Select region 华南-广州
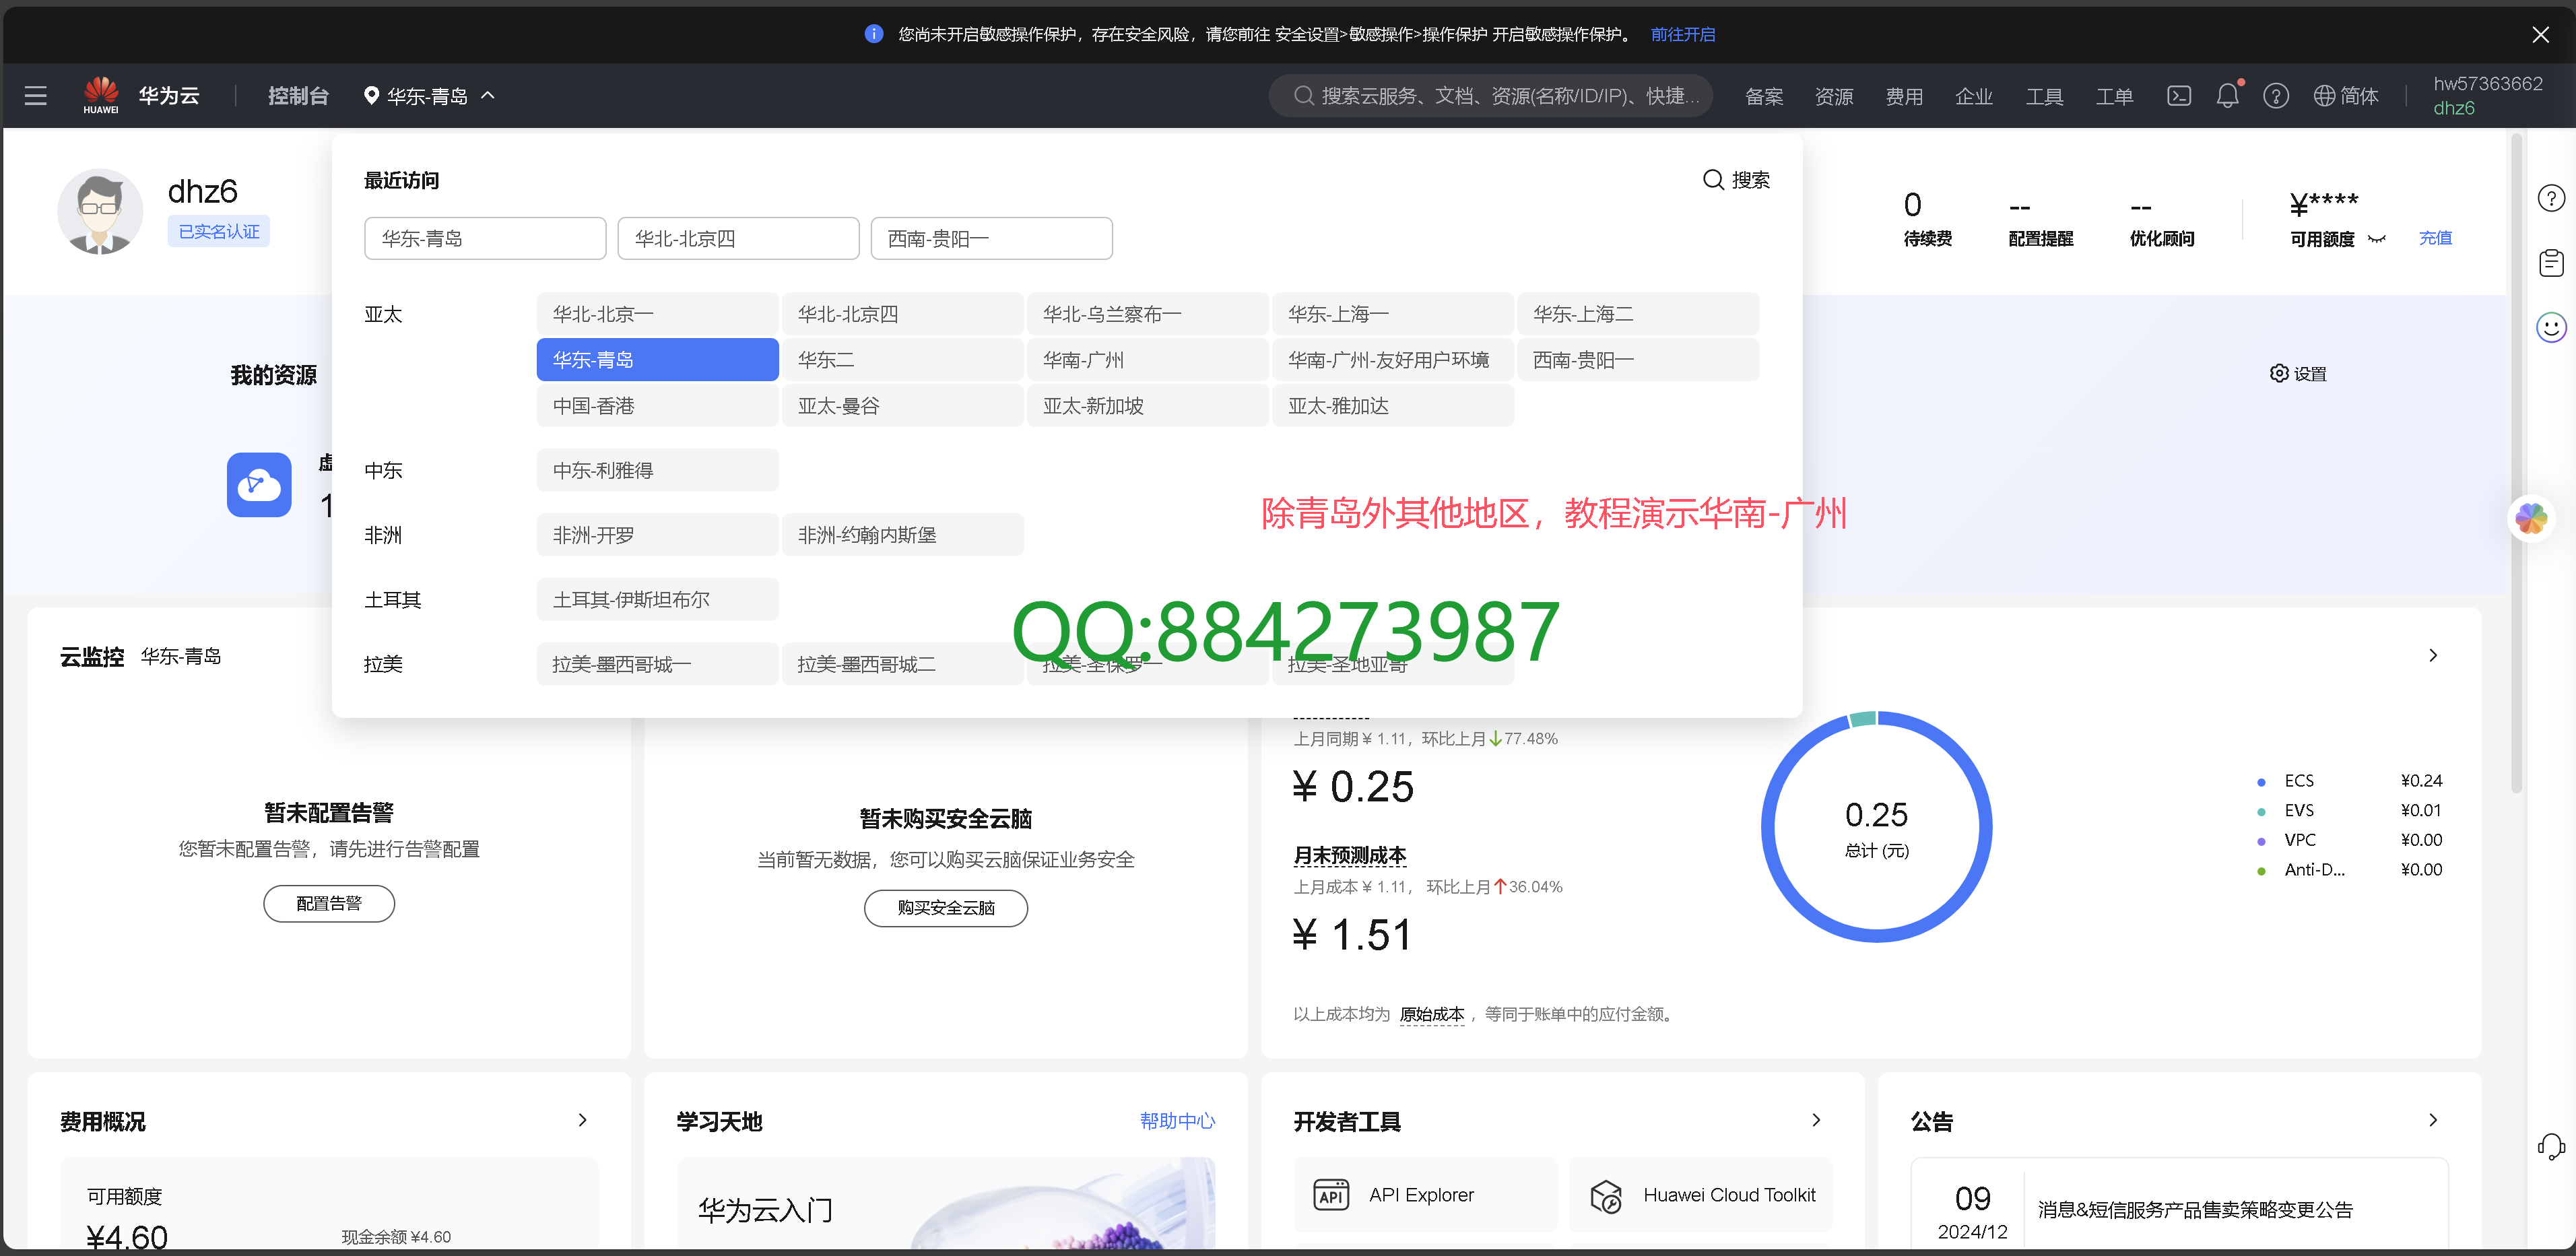The height and width of the screenshot is (1256, 2576). 1147,360
